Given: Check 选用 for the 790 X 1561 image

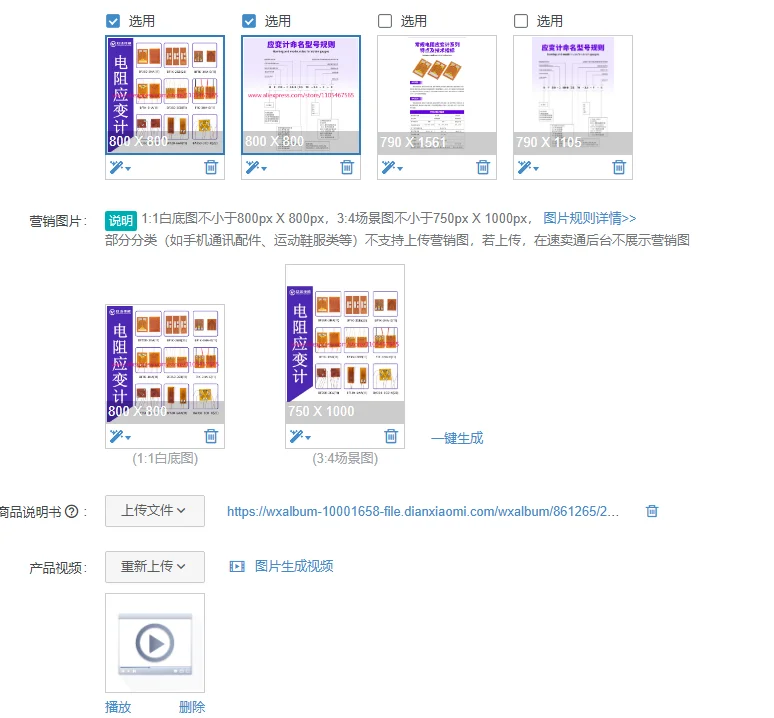Looking at the screenshot, I should [x=385, y=21].
